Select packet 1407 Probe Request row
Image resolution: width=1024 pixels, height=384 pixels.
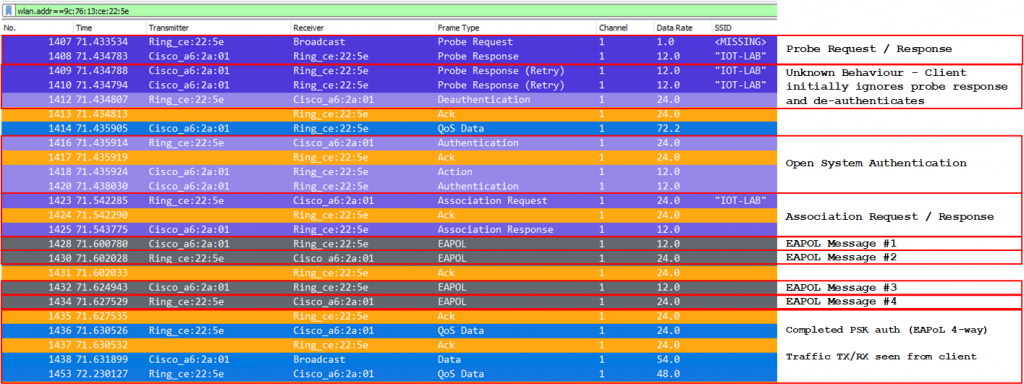coord(389,42)
